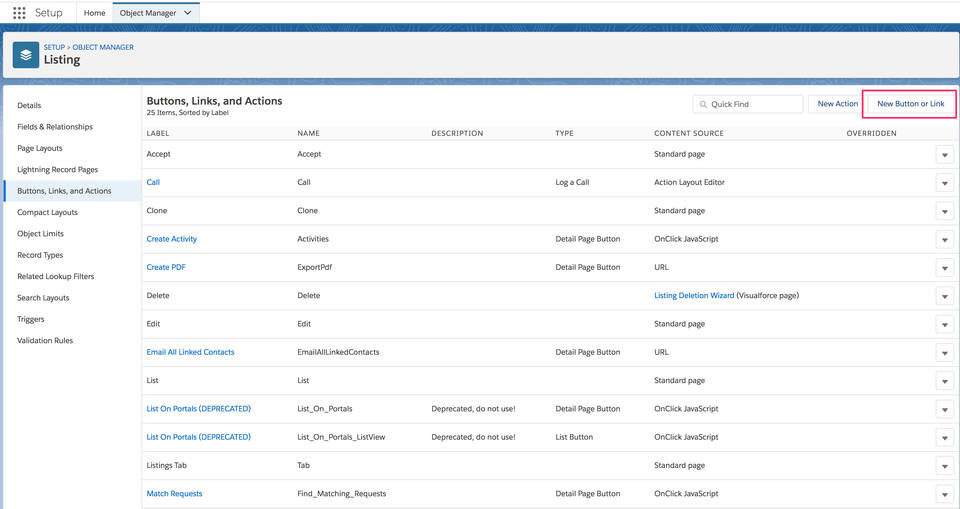Click the Activities name cell
Screen dimensions: 960x509
(313, 239)
